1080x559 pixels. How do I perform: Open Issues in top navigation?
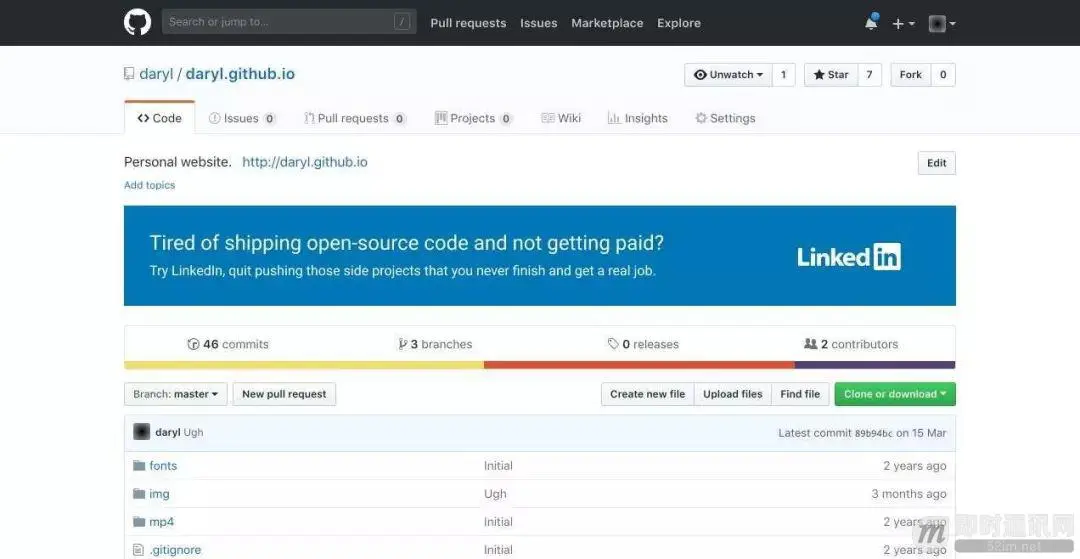(539, 23)
